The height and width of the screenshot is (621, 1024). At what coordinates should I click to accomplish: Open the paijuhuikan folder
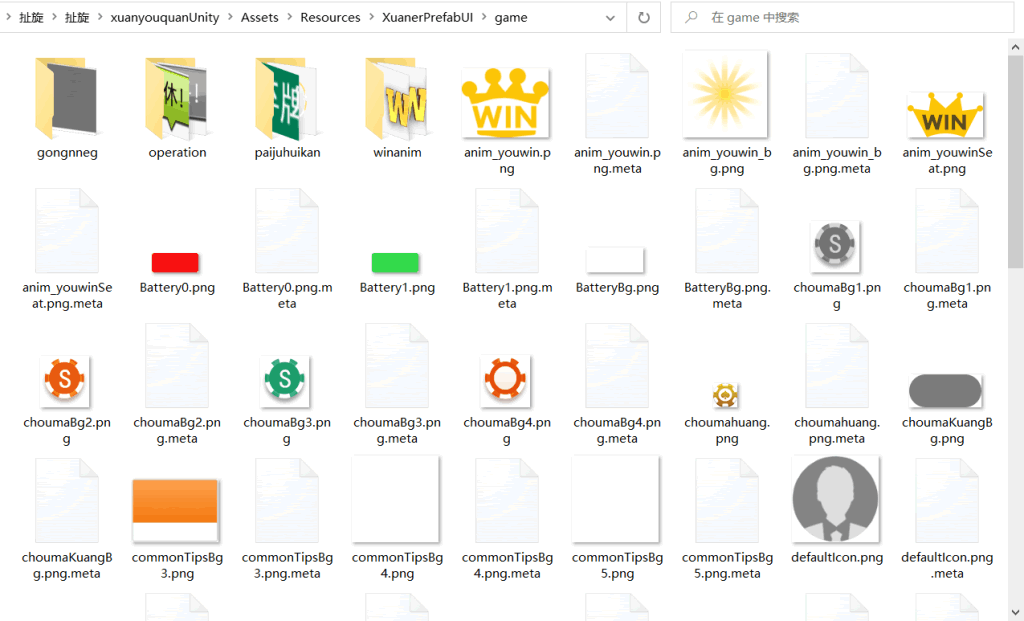tap(287, 100)
